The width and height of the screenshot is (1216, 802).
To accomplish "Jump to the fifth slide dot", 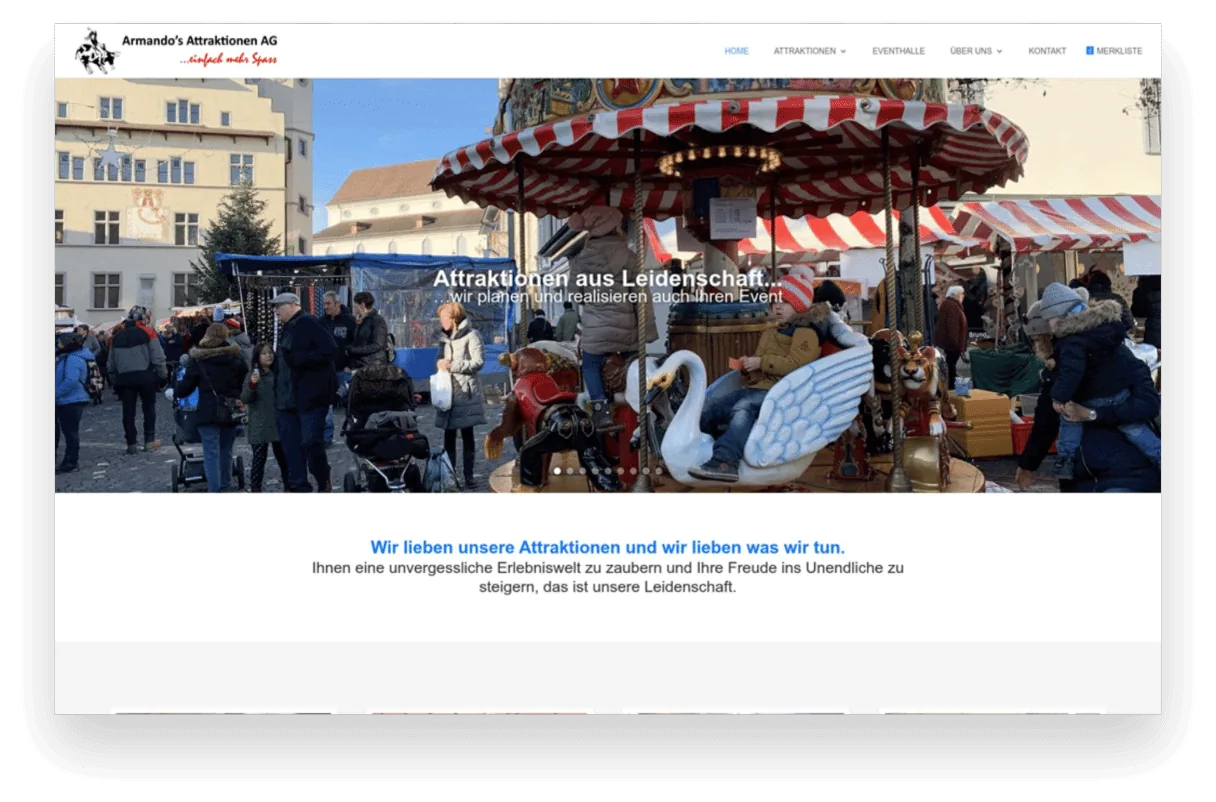I will coord(608,471).
